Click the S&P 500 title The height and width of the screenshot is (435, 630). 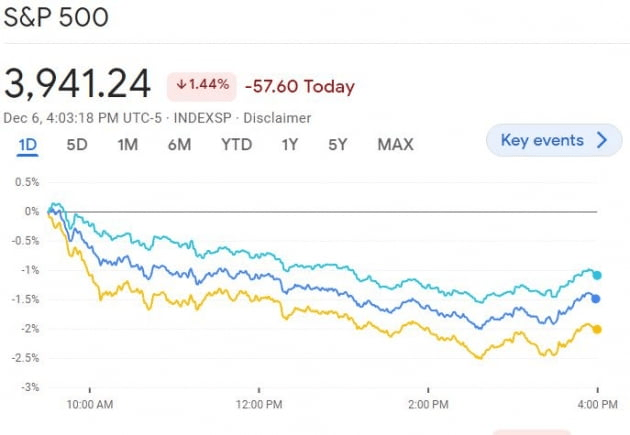point(56,19)
